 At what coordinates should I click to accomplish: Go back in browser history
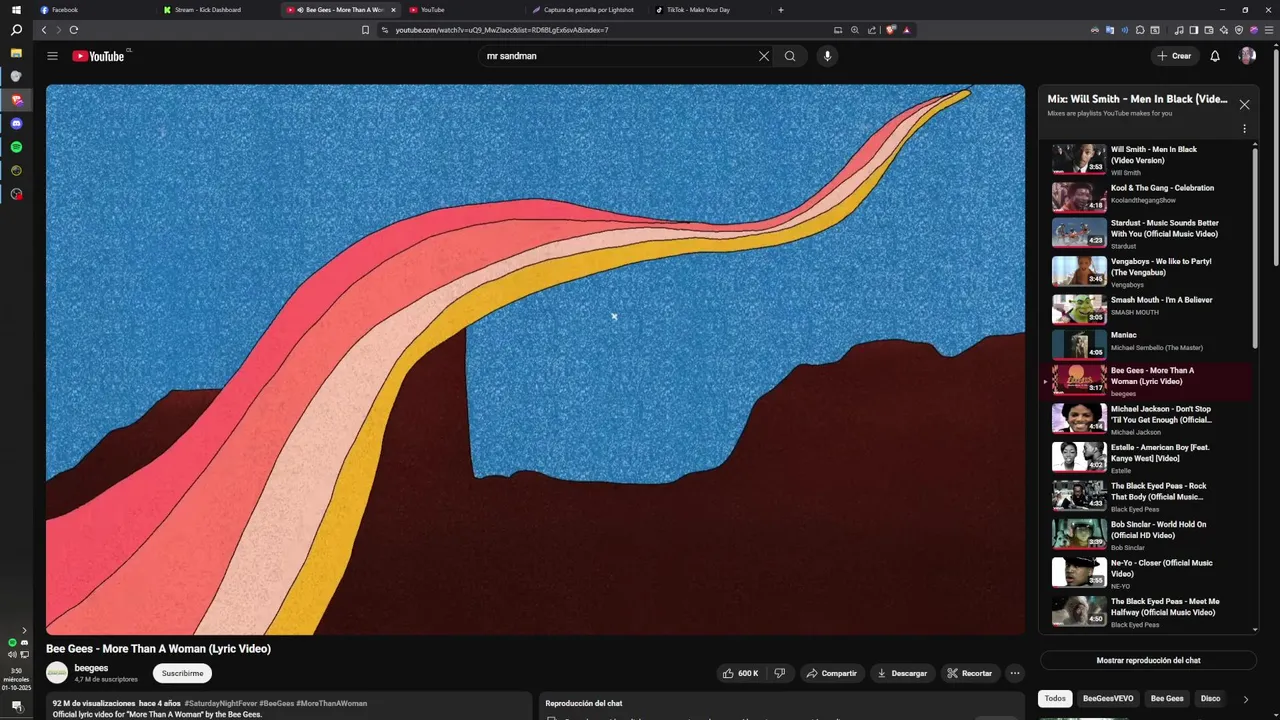[x=44, y=30]
